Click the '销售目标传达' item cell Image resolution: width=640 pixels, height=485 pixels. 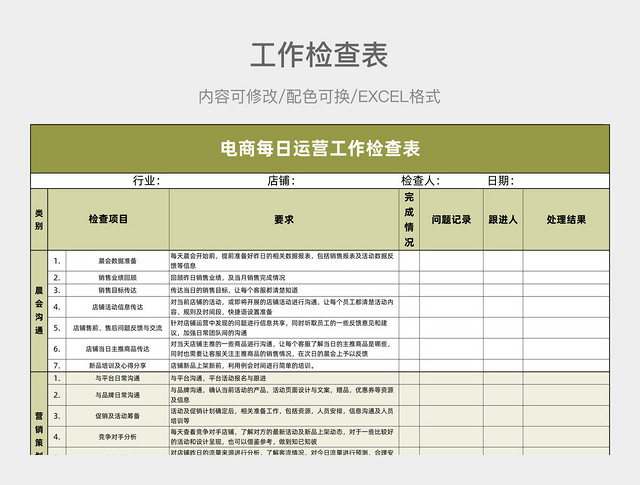pos(118,290)
